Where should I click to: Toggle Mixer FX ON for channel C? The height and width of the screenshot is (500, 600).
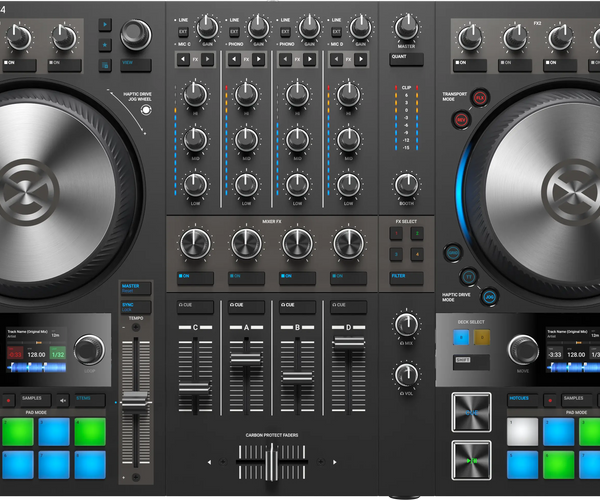pos(195,278)
